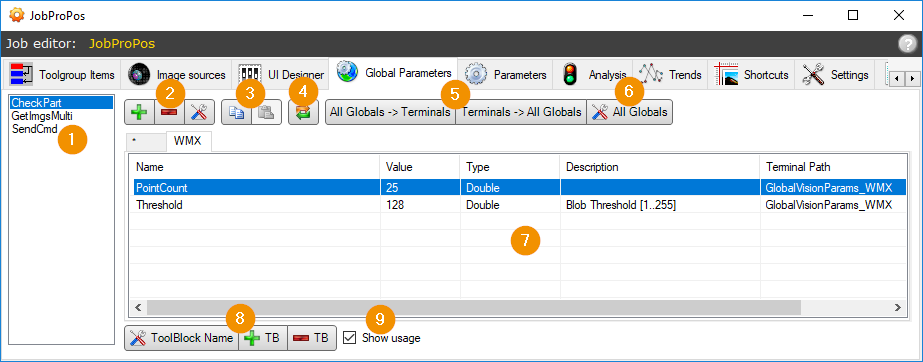
Task: Maximize the JobProPos window
Action: pos(852,15)
